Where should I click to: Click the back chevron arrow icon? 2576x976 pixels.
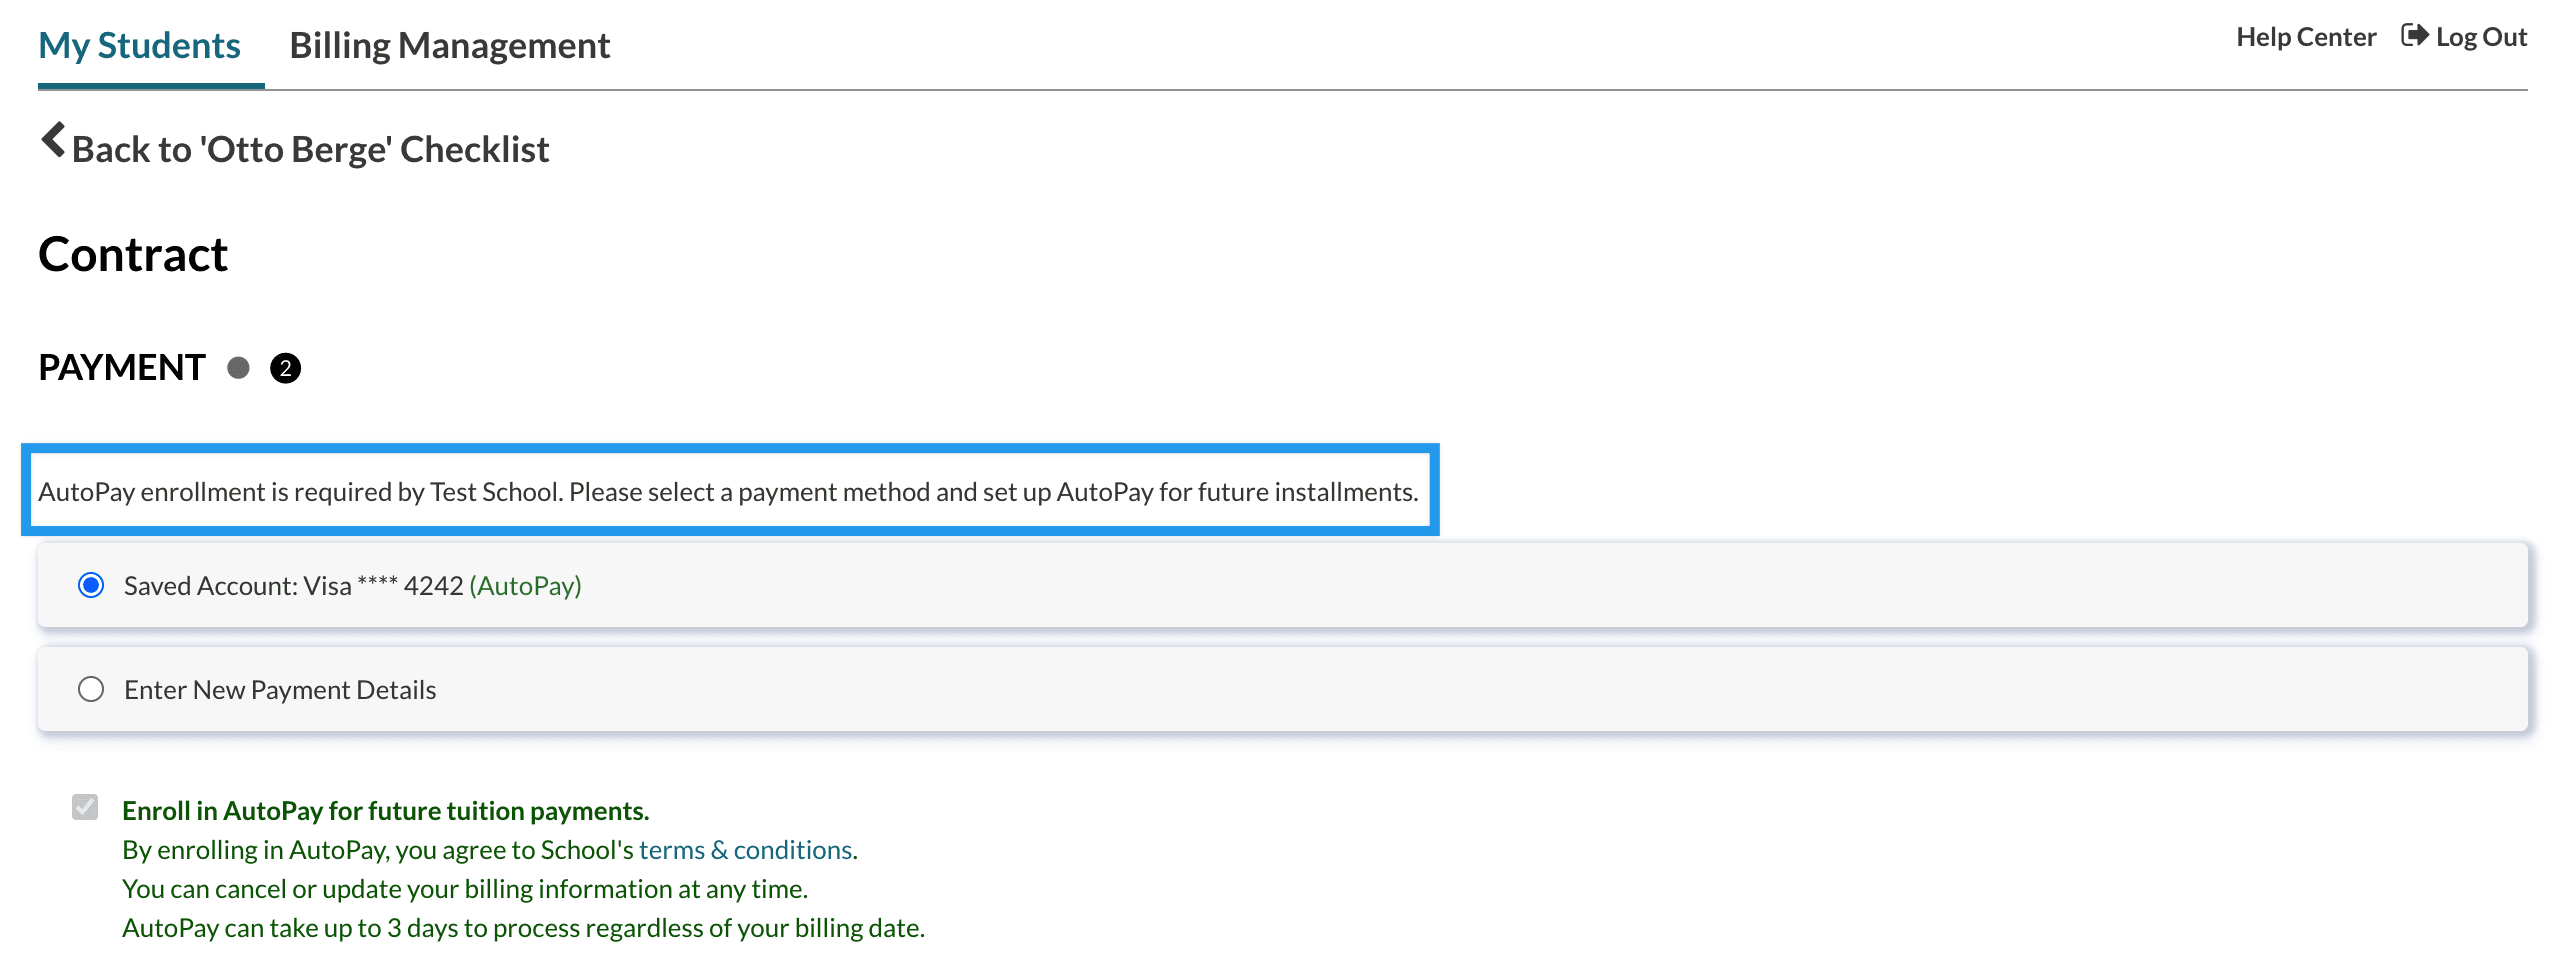tap(53, 141)
